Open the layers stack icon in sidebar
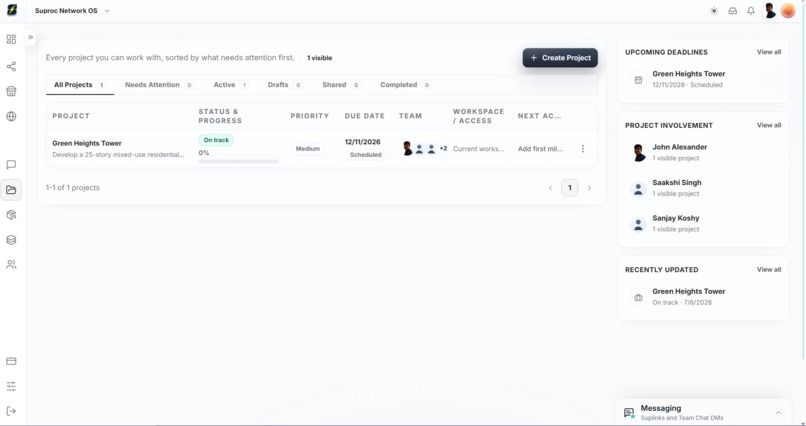 (x=11, y=240)
